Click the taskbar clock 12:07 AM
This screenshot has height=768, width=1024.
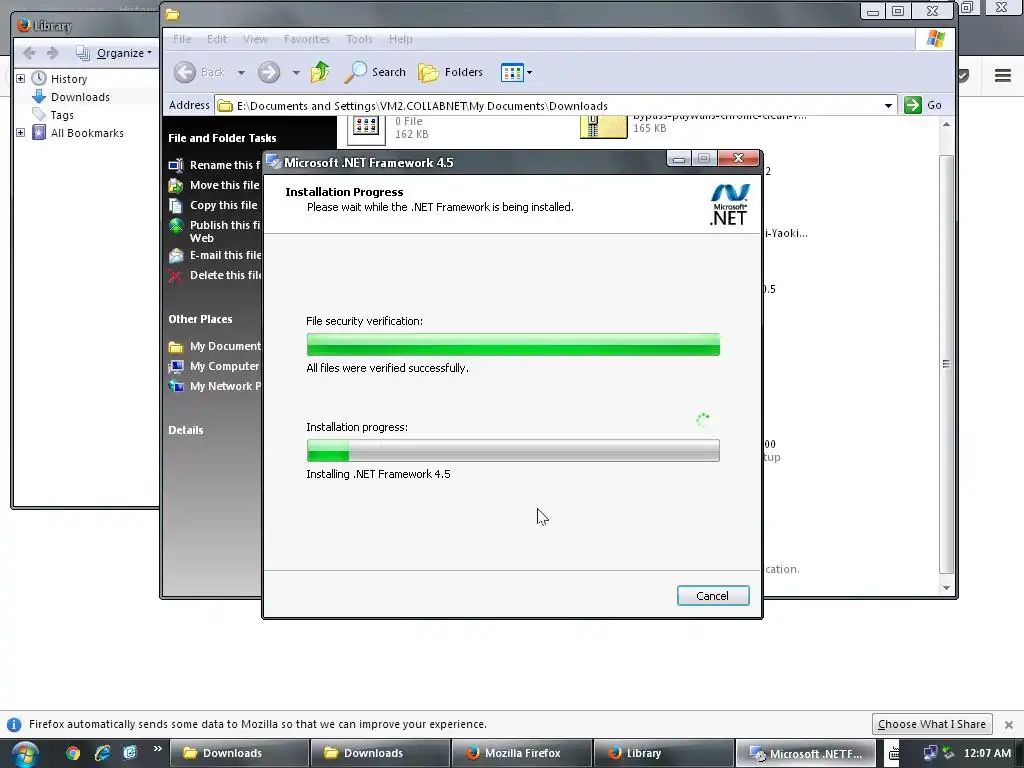pos(987,753)
